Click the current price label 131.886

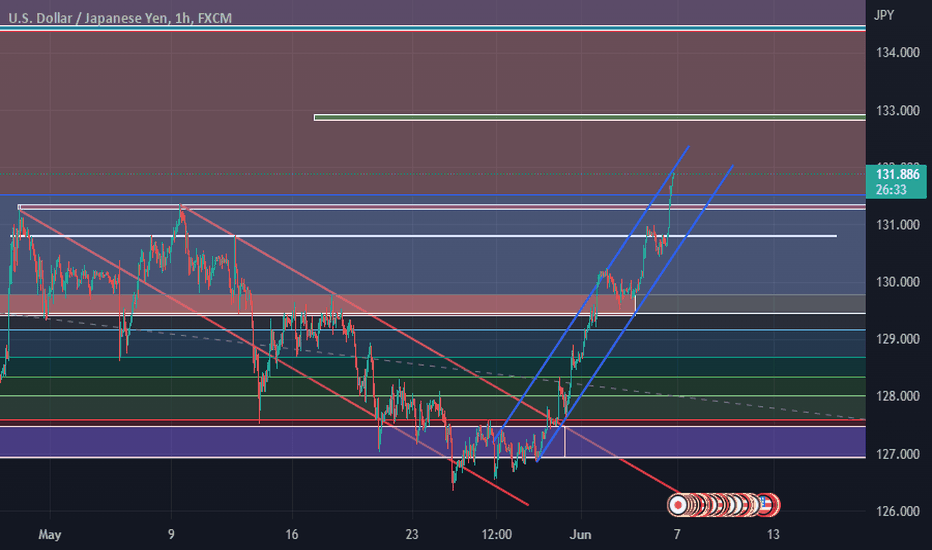pyautogui.click(x=898, y=174)
